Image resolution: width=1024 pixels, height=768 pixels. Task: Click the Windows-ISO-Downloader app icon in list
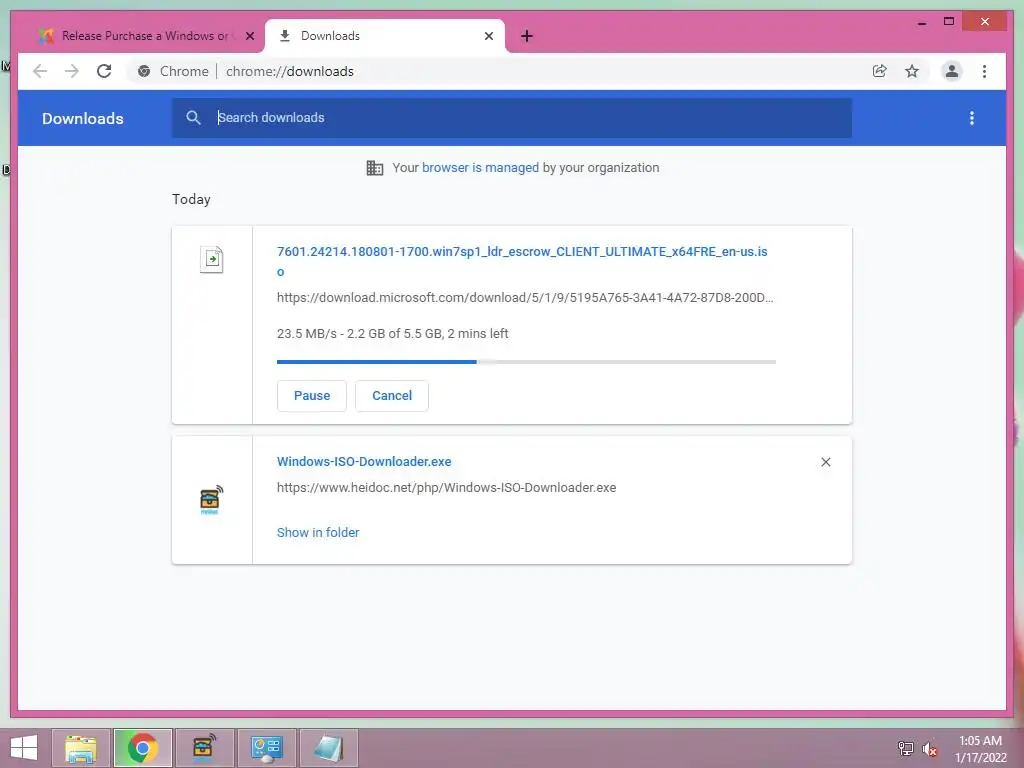click(x=211, y=500)
